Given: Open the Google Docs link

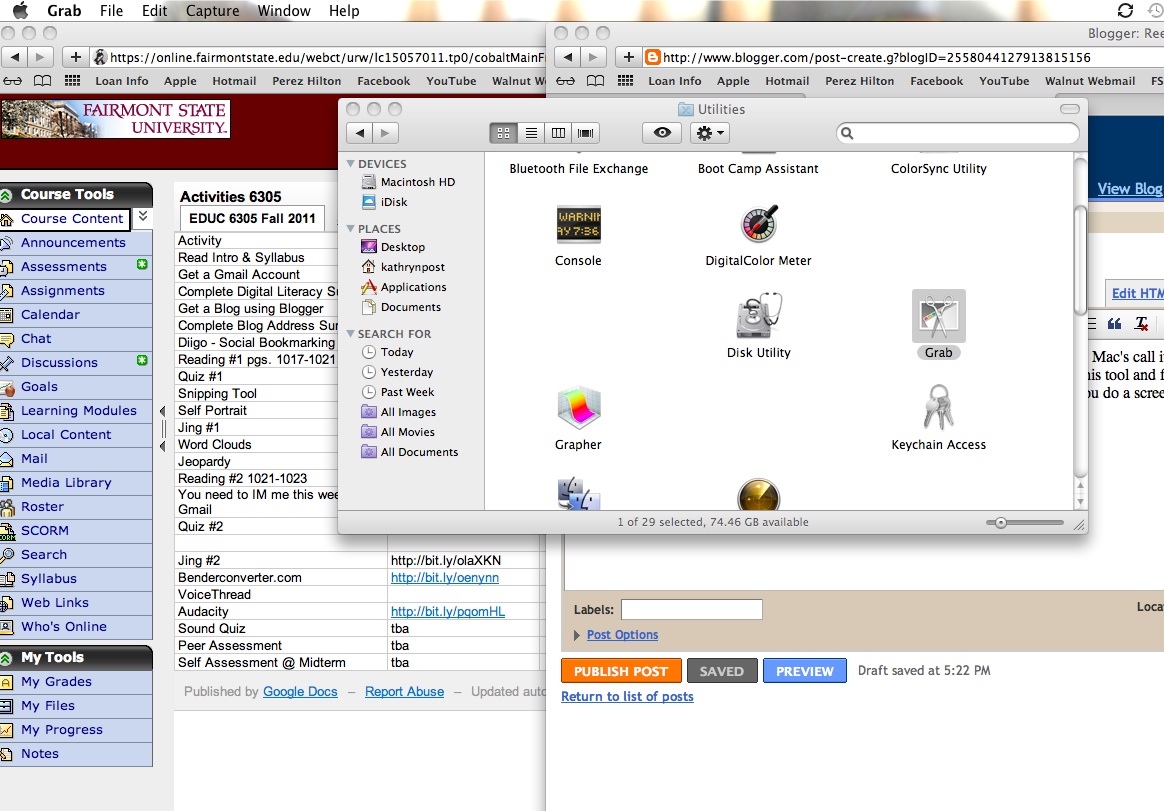Looking at the screenshot, I should 300,691.
